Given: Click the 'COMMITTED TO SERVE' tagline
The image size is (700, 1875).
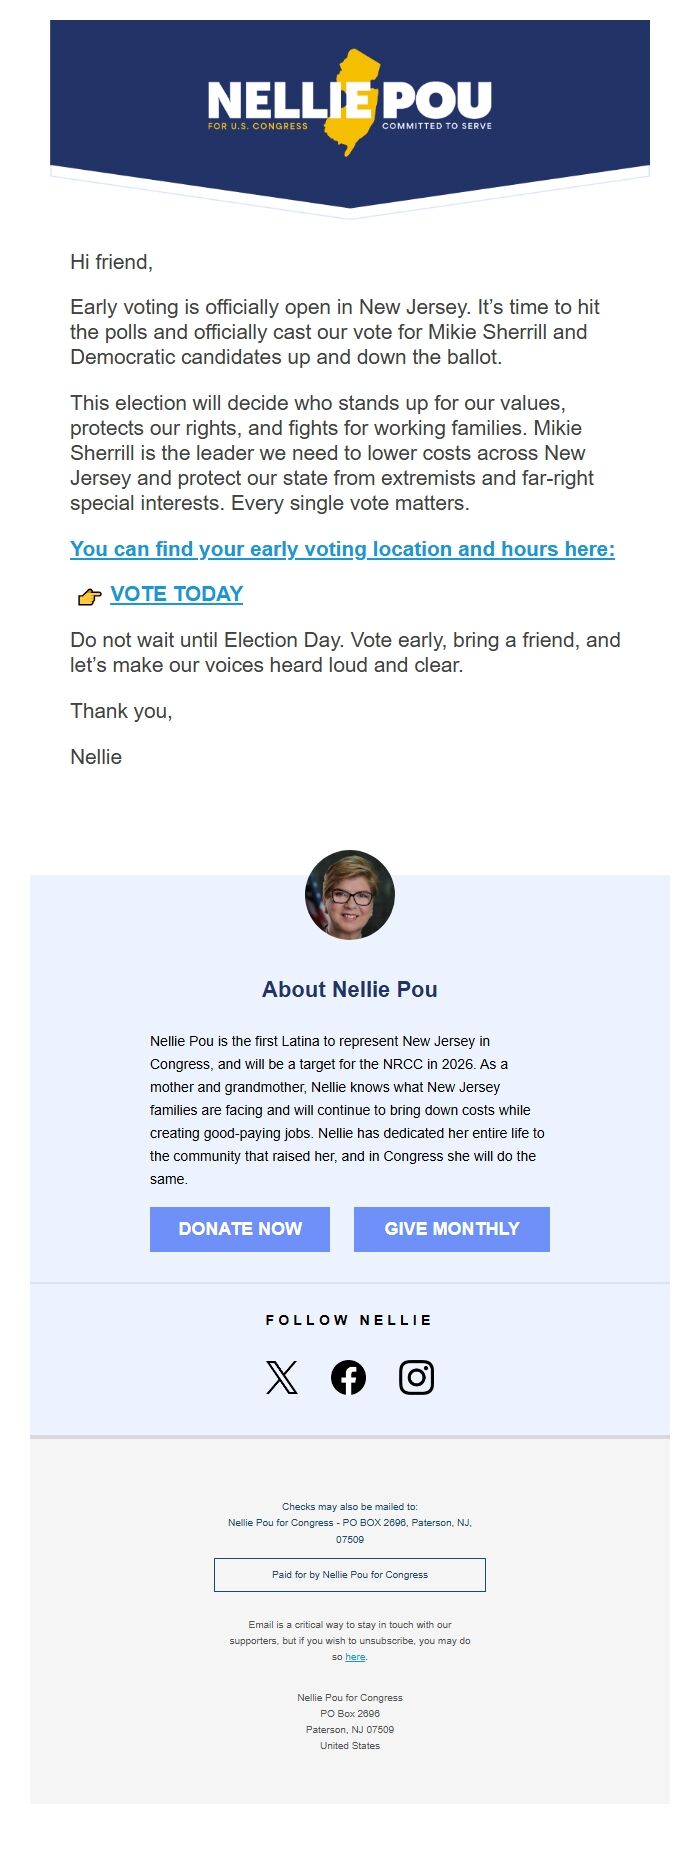Looking at the screenshot, I should (437, 126).
